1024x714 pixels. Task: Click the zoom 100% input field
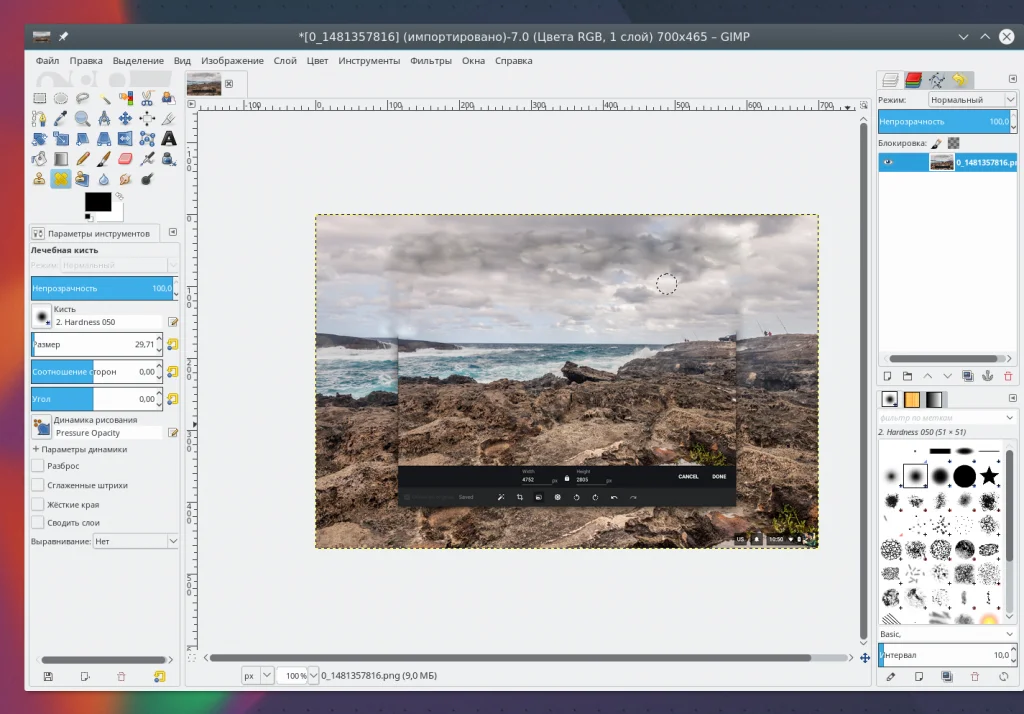291,676
